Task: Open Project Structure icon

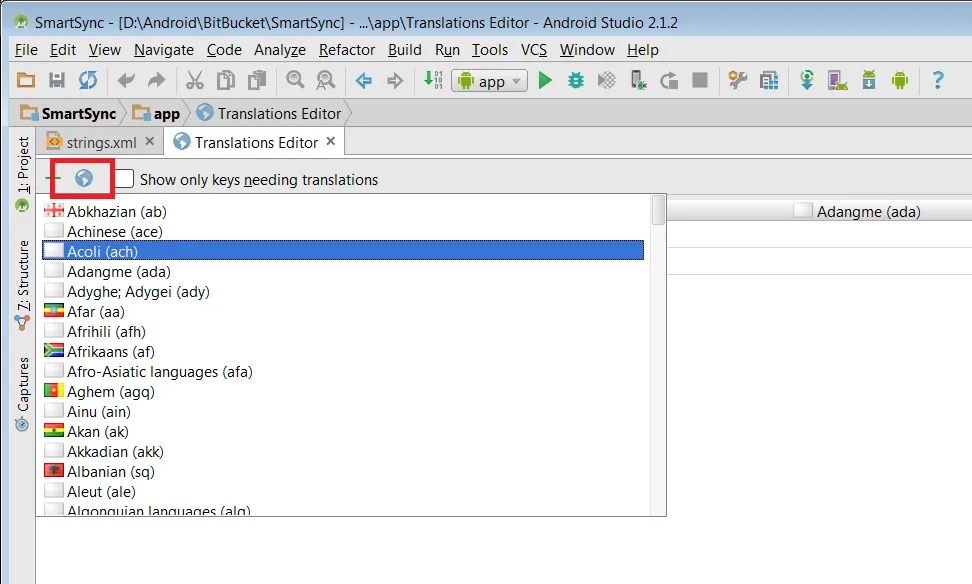Action: (x=769, y=81)
